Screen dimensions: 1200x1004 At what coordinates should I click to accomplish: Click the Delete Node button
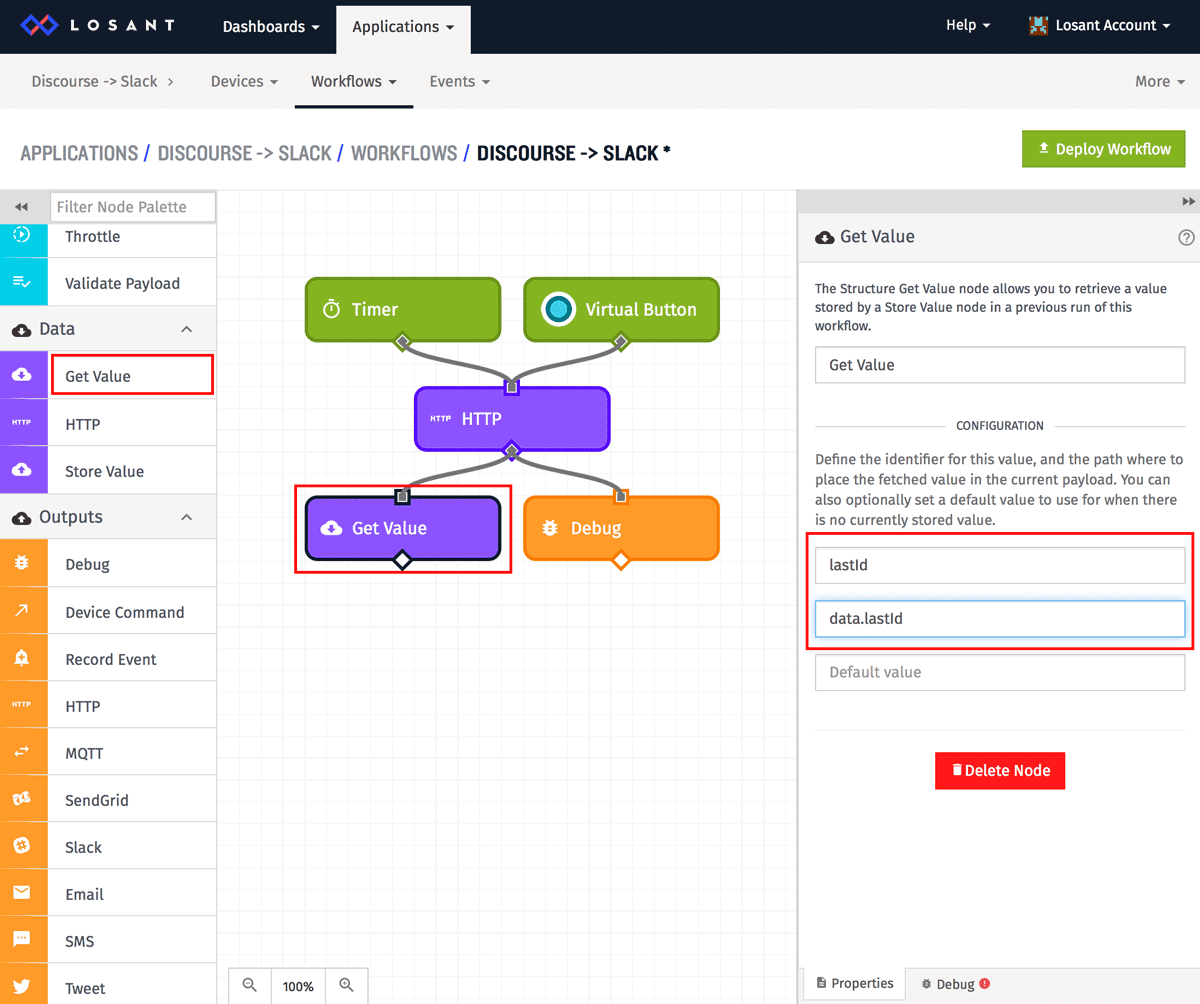(x=999, y=770)
